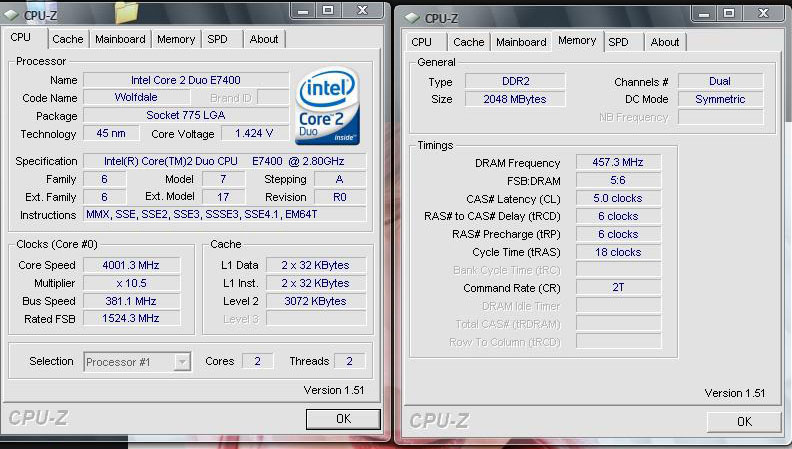
Task: Maximize the left CPU-Z window
Action: click(x=328, y=11)
